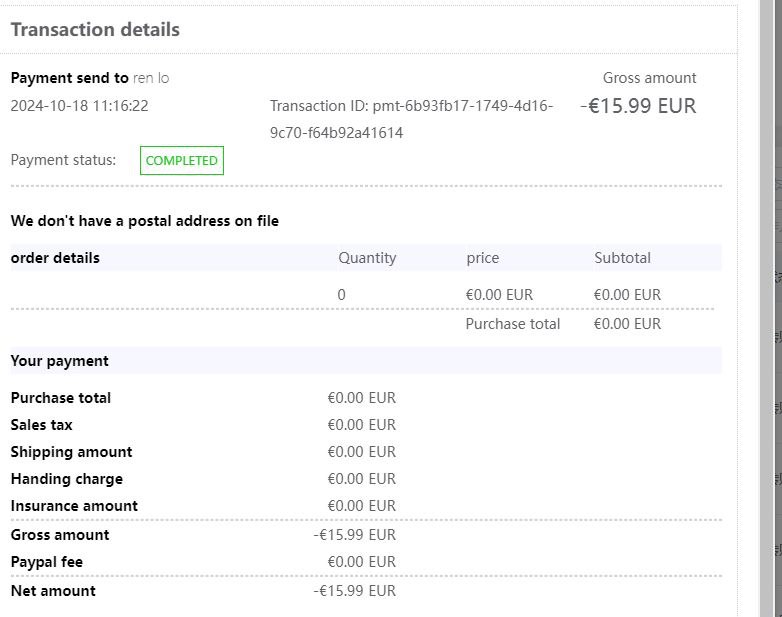Click the price column header

tap(482, 258)
